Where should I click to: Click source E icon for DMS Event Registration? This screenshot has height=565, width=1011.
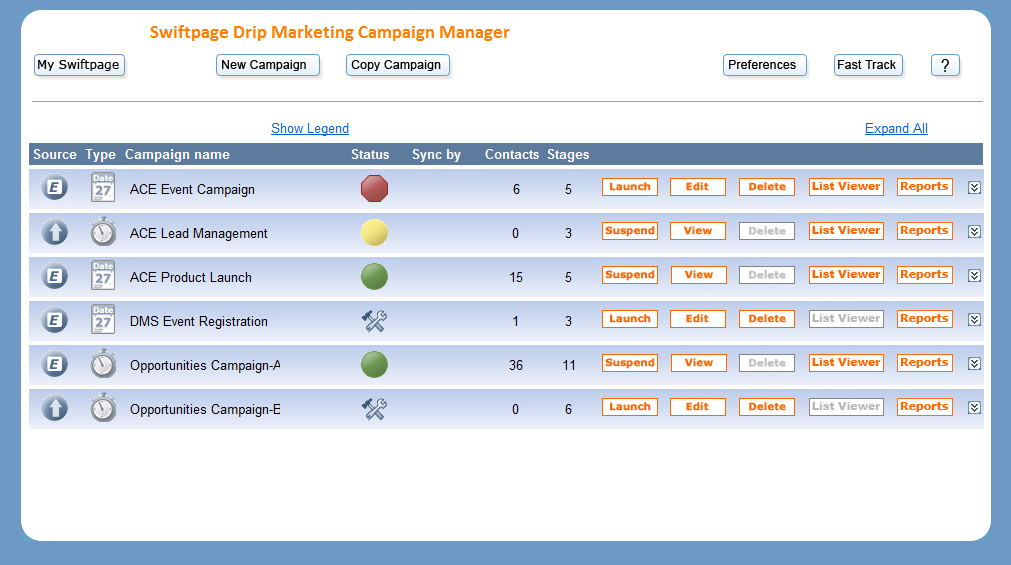[x=55, y=321]
